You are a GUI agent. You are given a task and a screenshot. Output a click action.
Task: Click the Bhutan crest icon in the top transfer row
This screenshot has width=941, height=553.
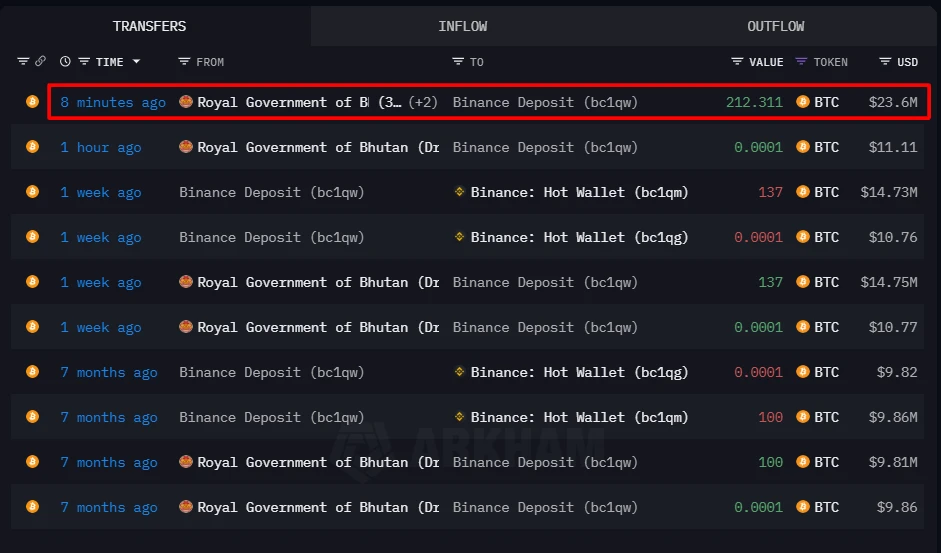185,102
